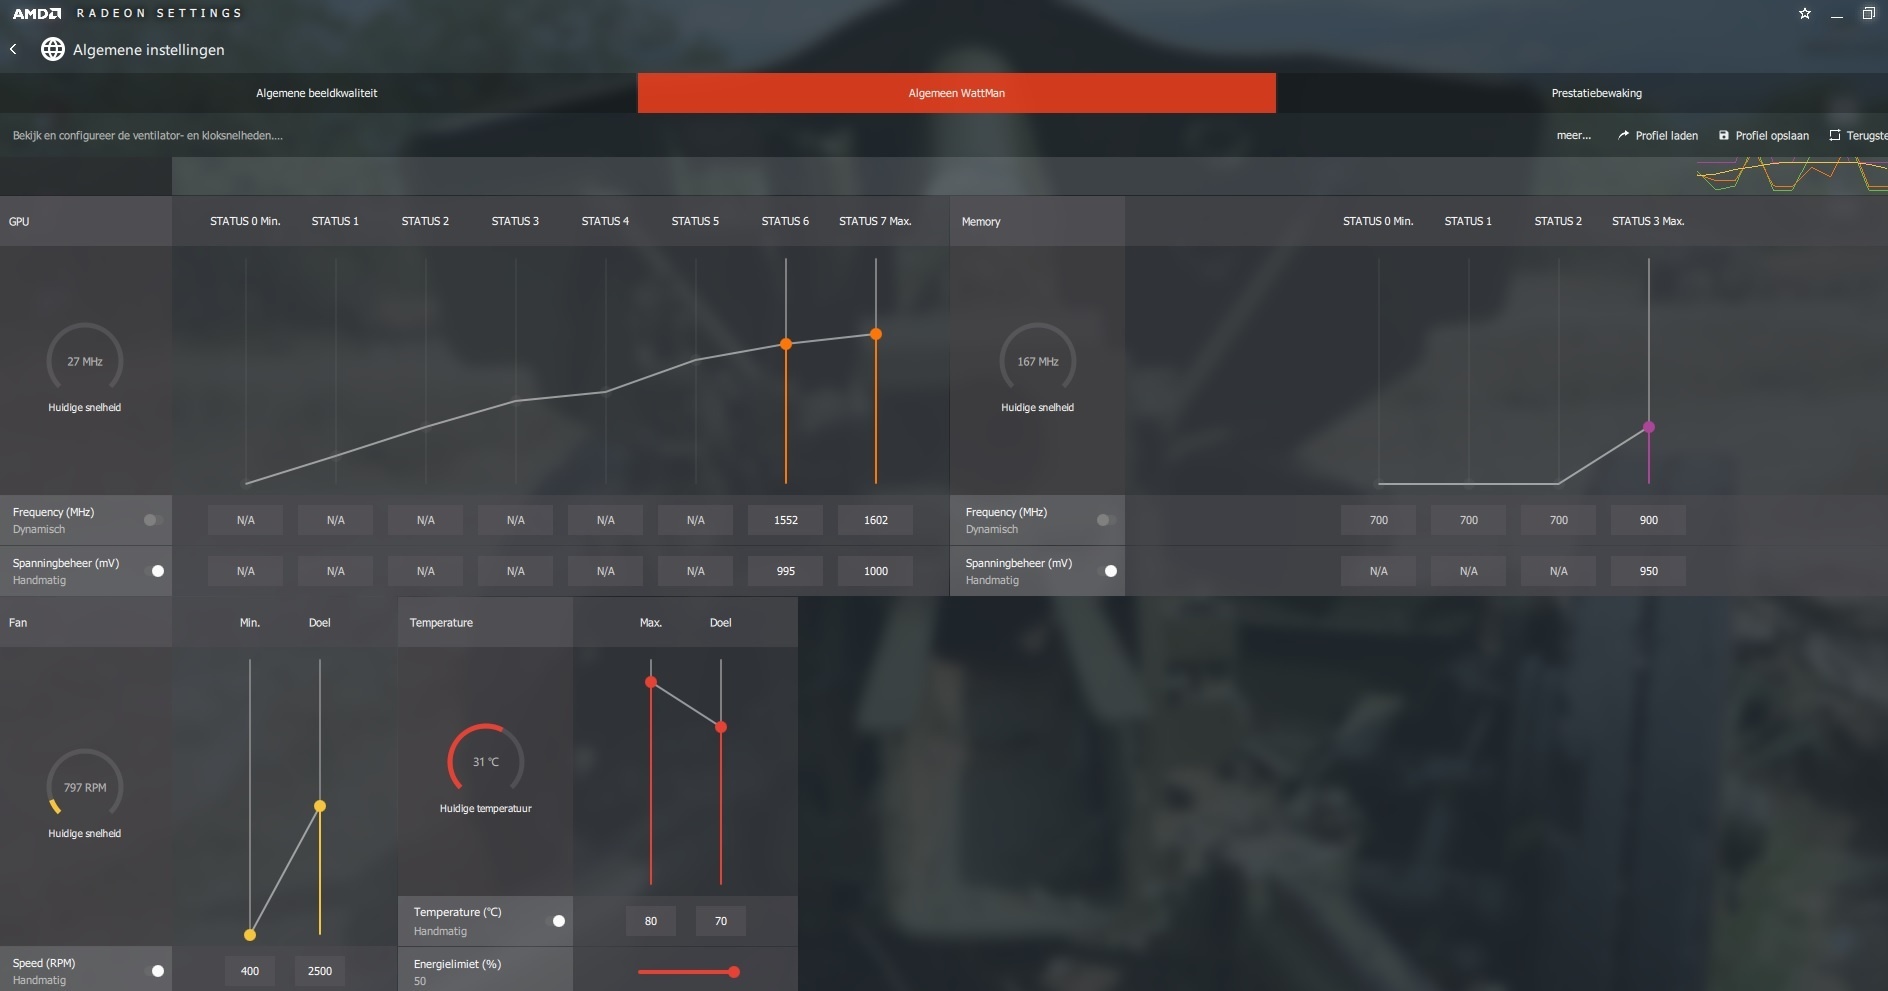Screen dimensions: 1888x991
Task: Switch to Algemene beeldkwaliteit tab
Action: [317, 93]
